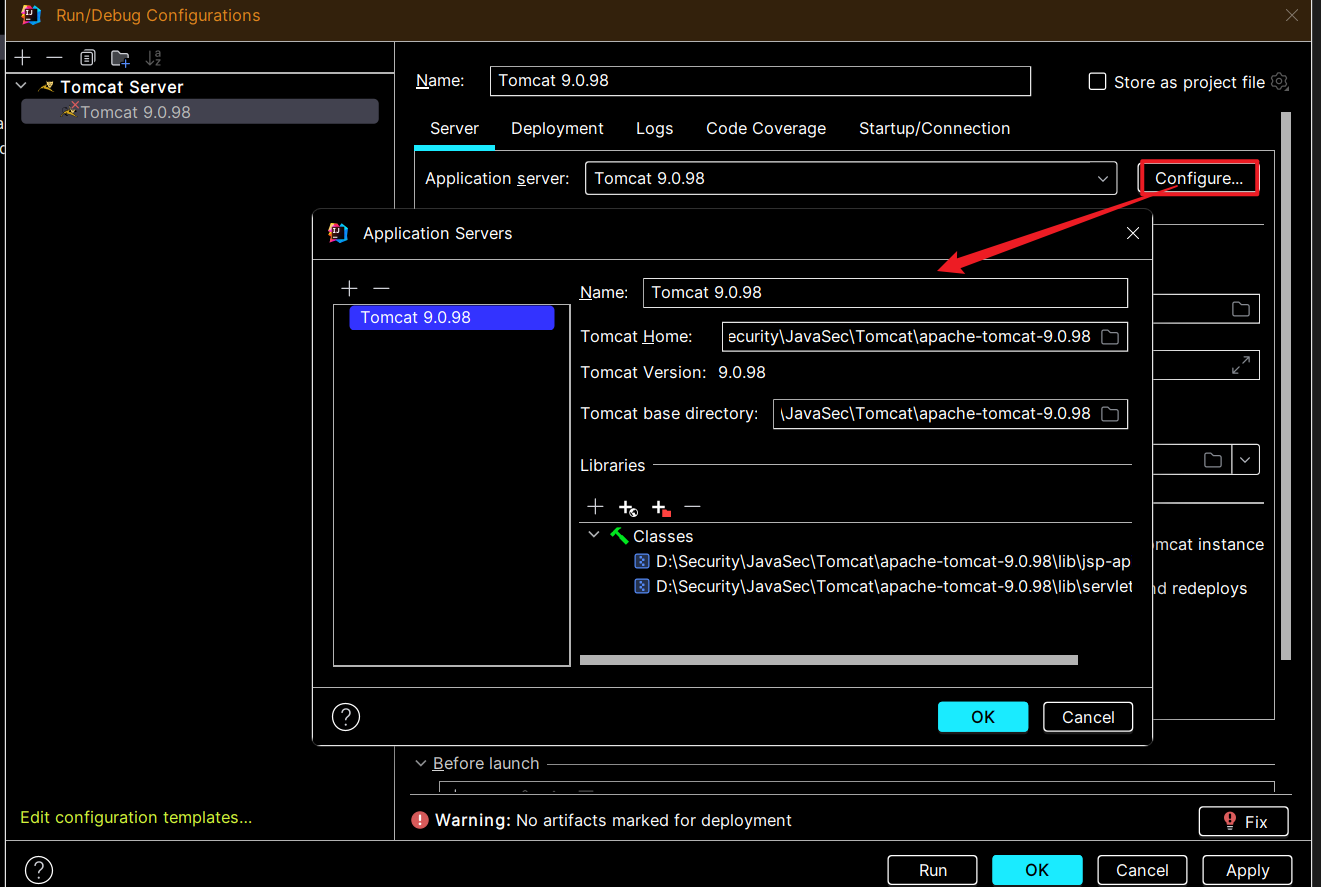Viewport: 1321px width, 887px height.
Task: Click the vertical scrollbar in the configuration panel
Action: [1286, 386]
